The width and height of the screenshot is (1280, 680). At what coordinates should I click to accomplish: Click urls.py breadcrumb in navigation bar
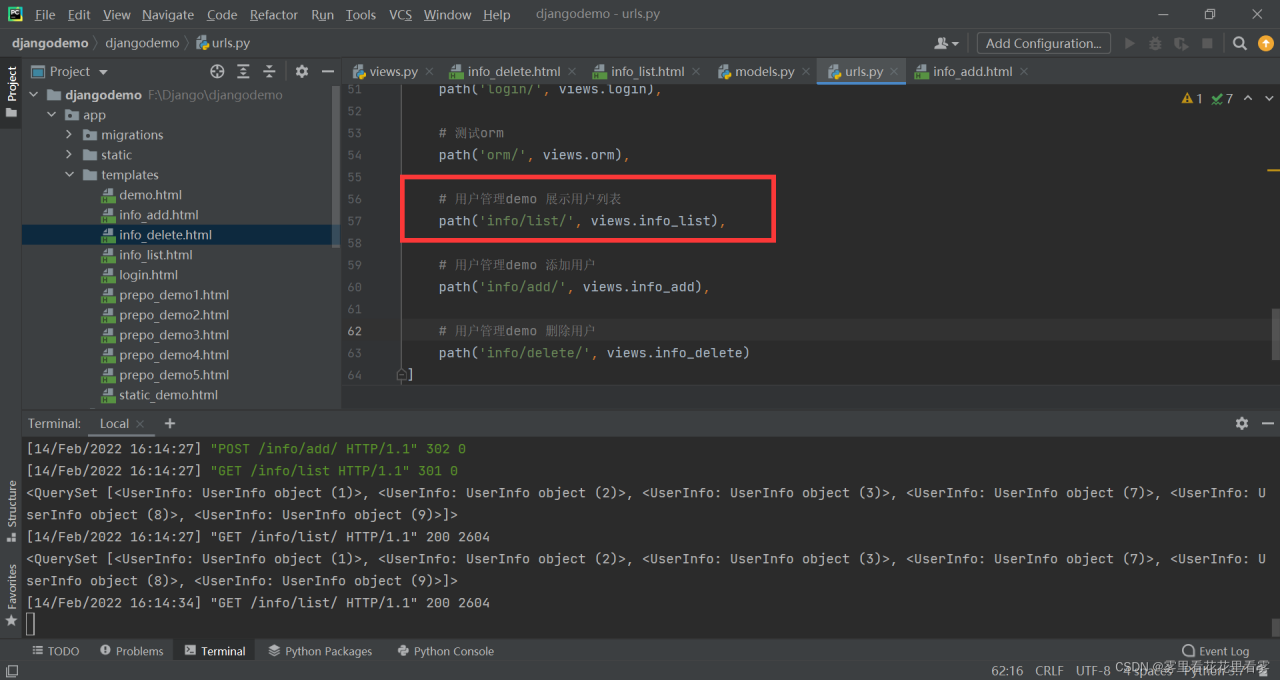223,43
